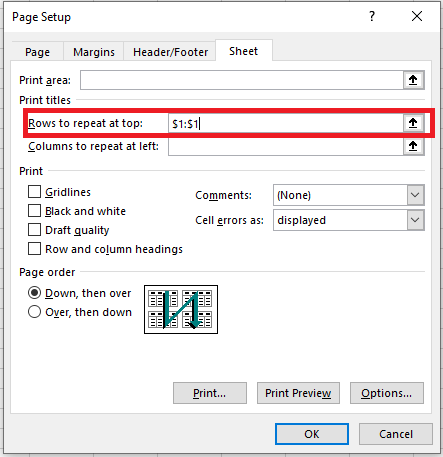Viewport: 443px width, 457px height.
Task: Go to the Page tab
Action: pyautogui.click(x=37, y=52)
